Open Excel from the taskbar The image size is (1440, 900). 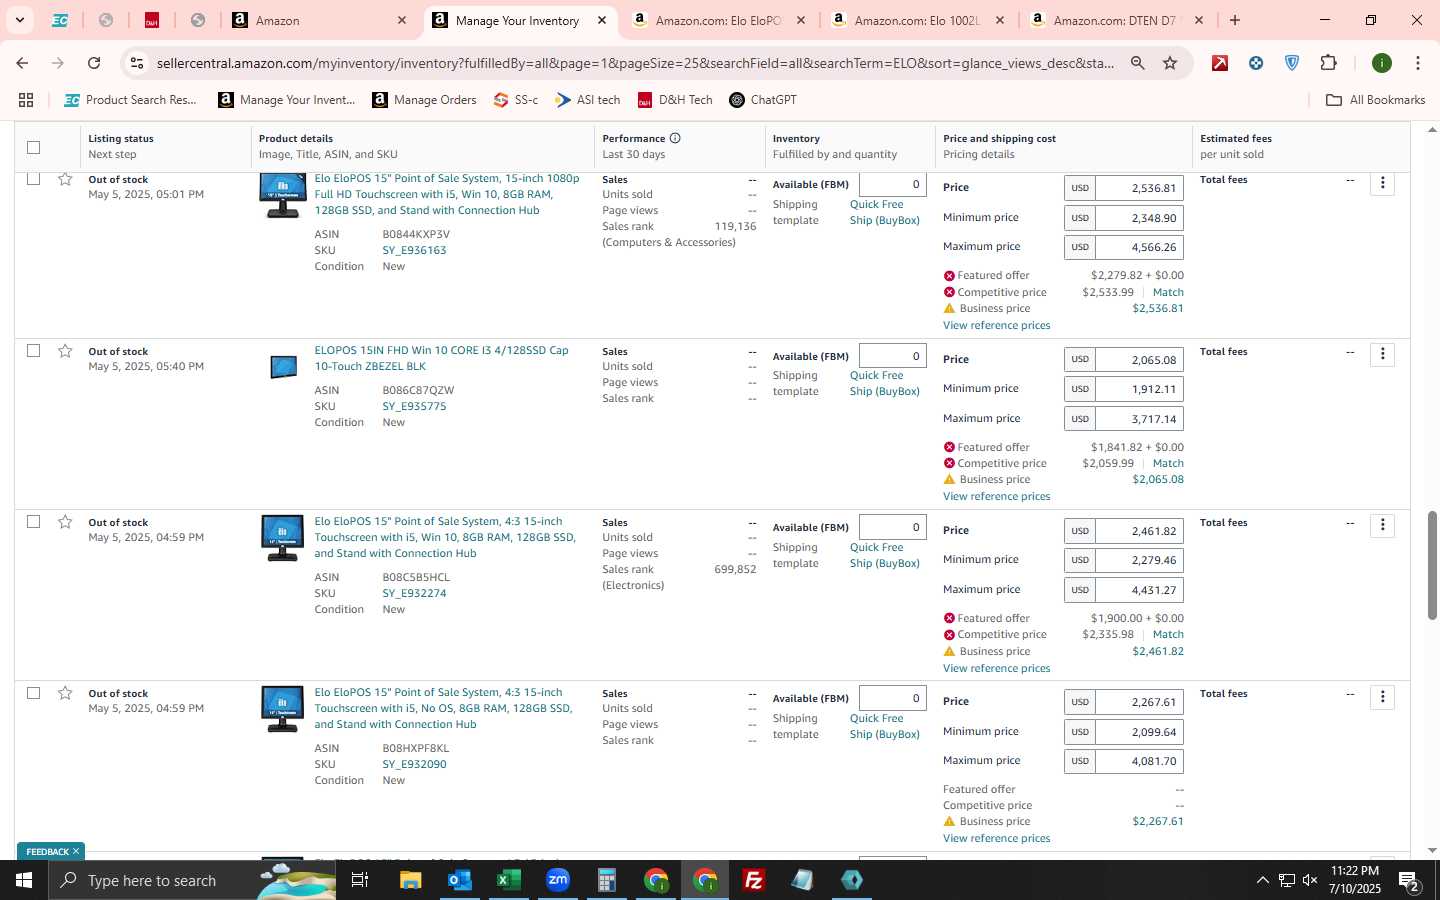(508, 880)
